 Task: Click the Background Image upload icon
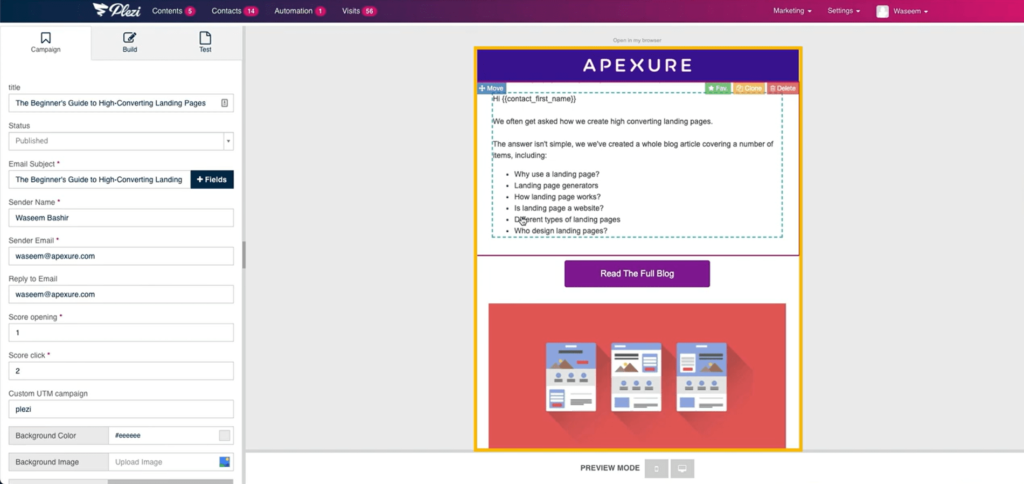(225, 462)
